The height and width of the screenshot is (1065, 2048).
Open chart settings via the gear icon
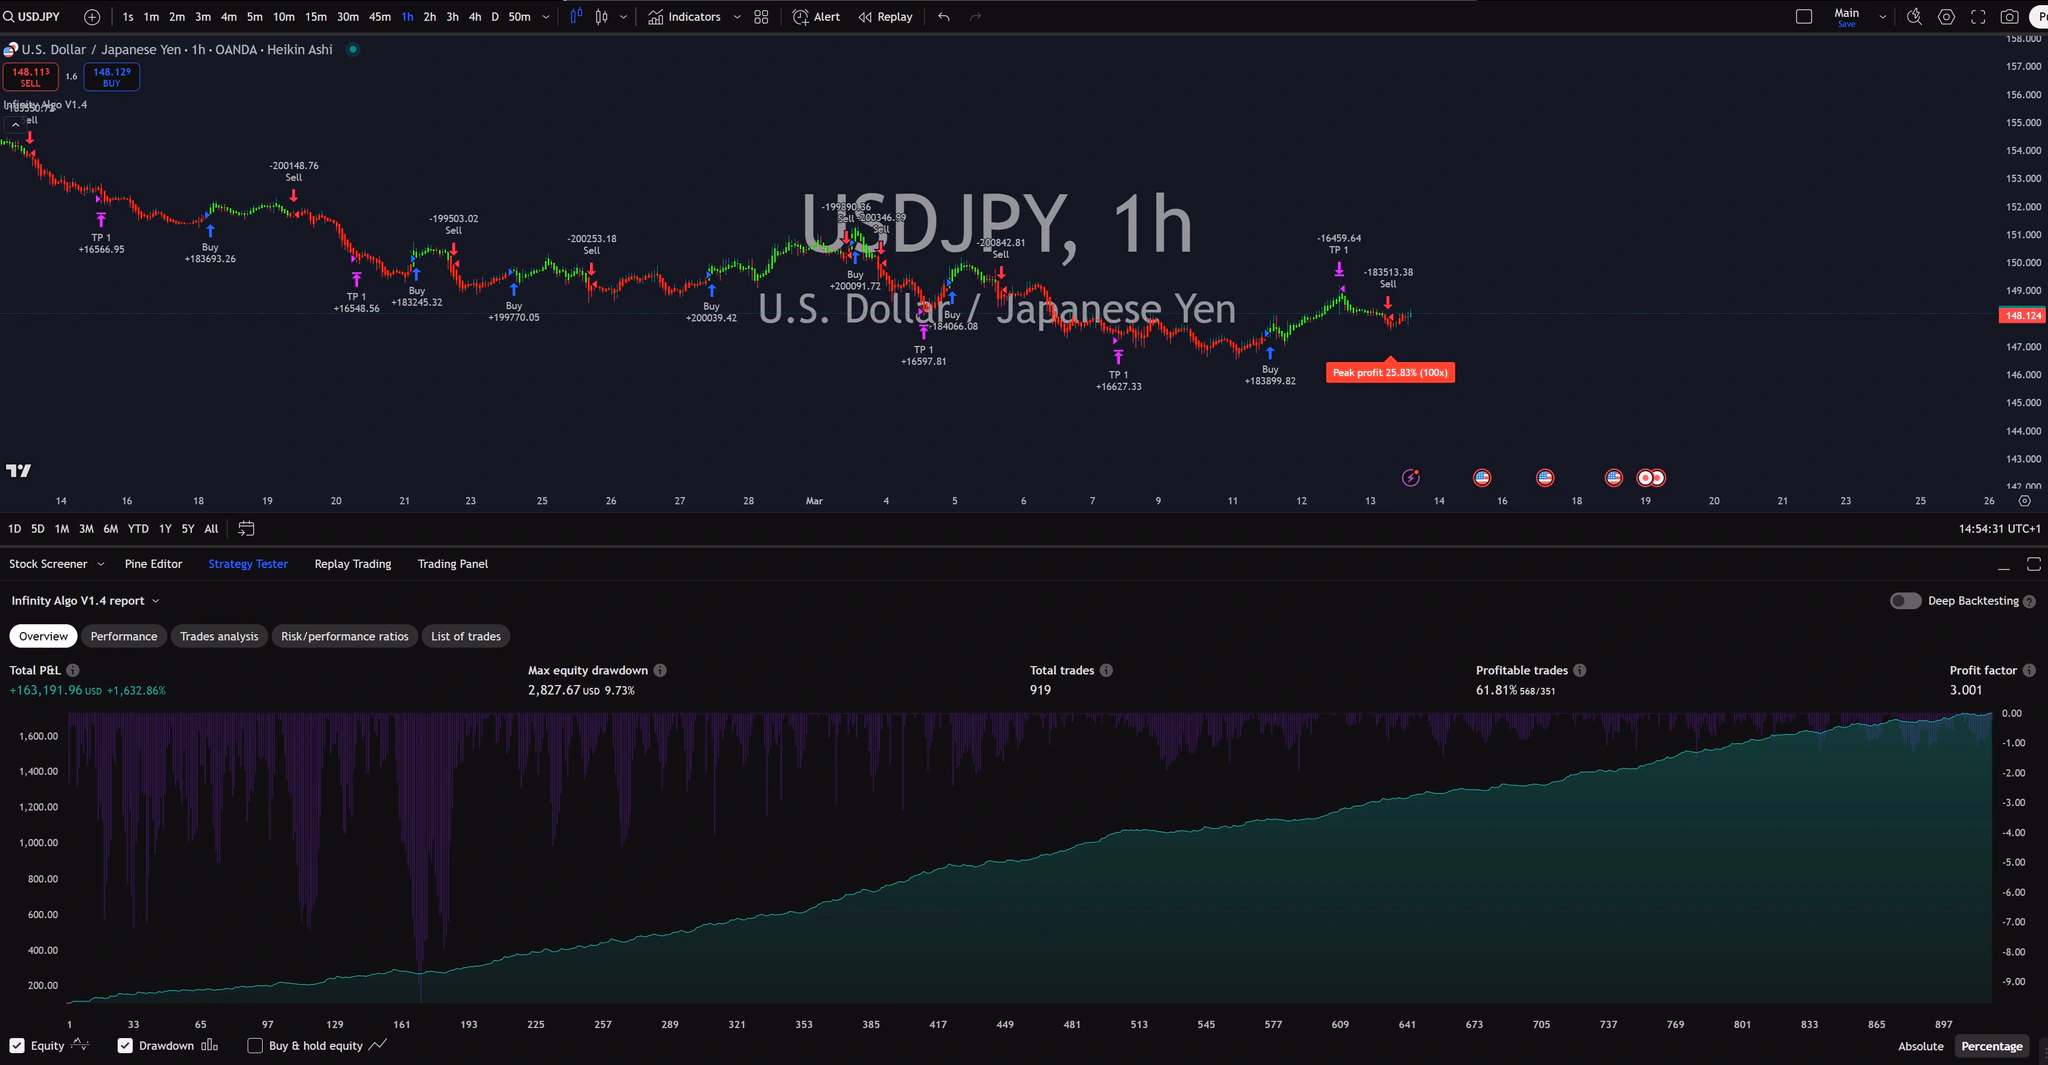tap(1946, 17)
